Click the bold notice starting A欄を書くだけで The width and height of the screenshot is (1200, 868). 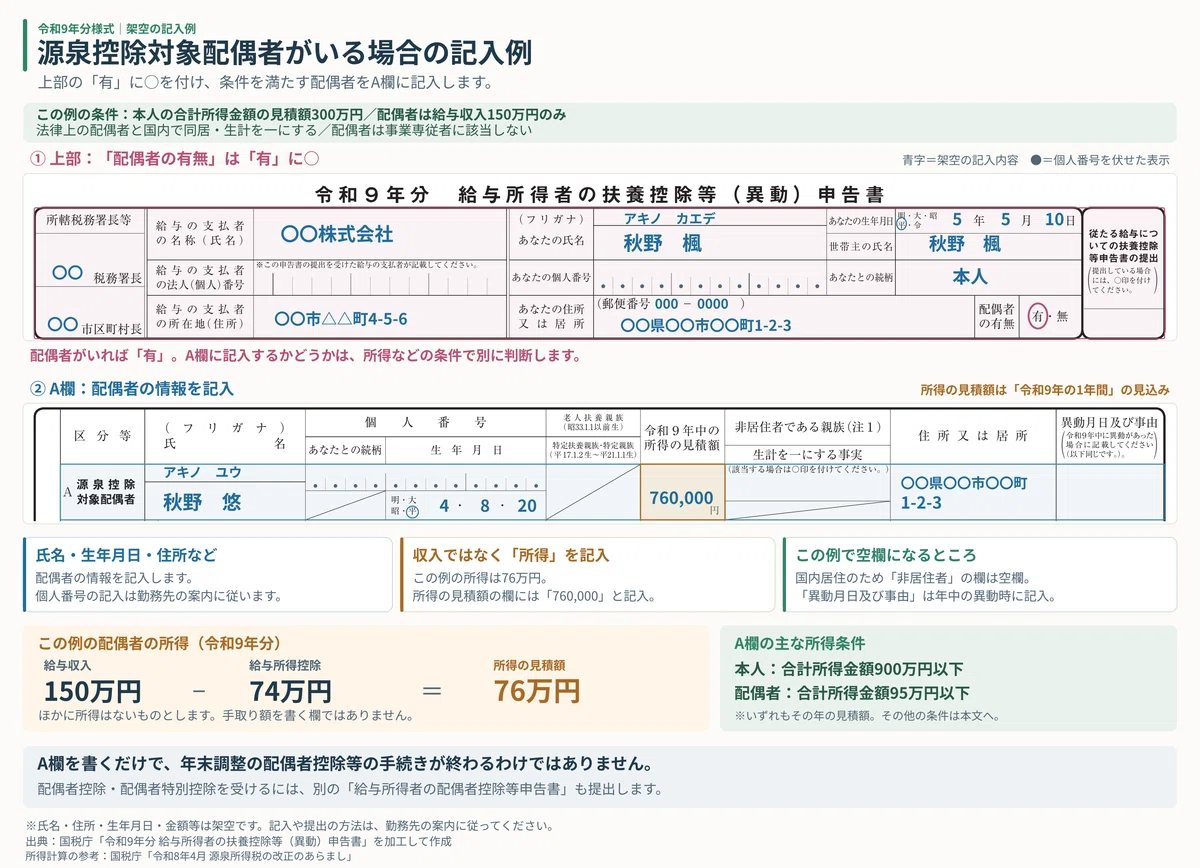[x=345, y=764]
